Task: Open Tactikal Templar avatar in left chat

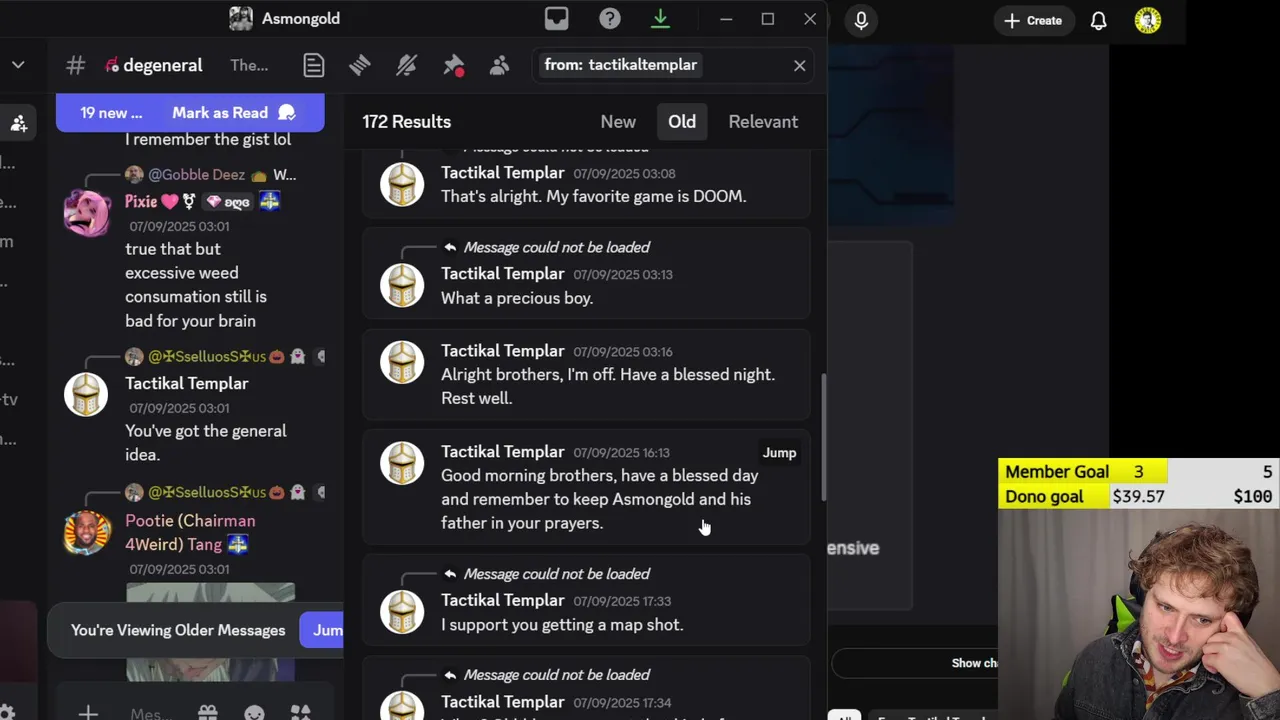Action: point(86,394)
